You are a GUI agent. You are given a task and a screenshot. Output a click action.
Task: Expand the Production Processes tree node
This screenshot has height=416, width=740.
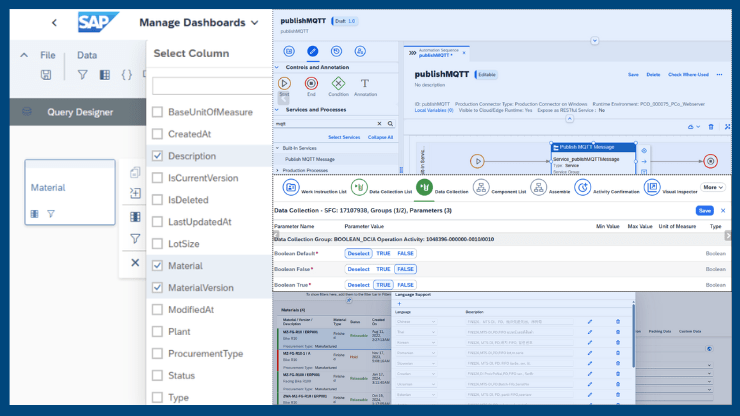[x=278, y=170]
